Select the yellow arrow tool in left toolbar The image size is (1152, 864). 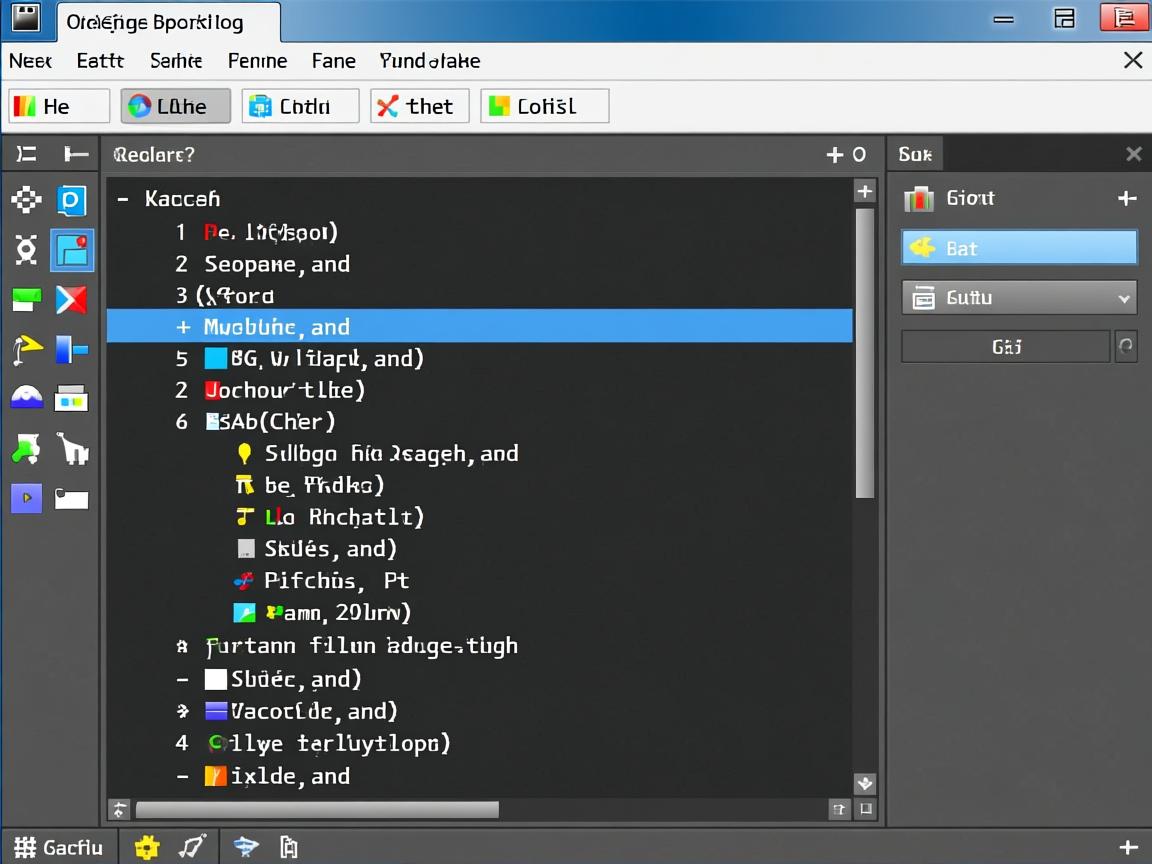(x=27, y=349)
